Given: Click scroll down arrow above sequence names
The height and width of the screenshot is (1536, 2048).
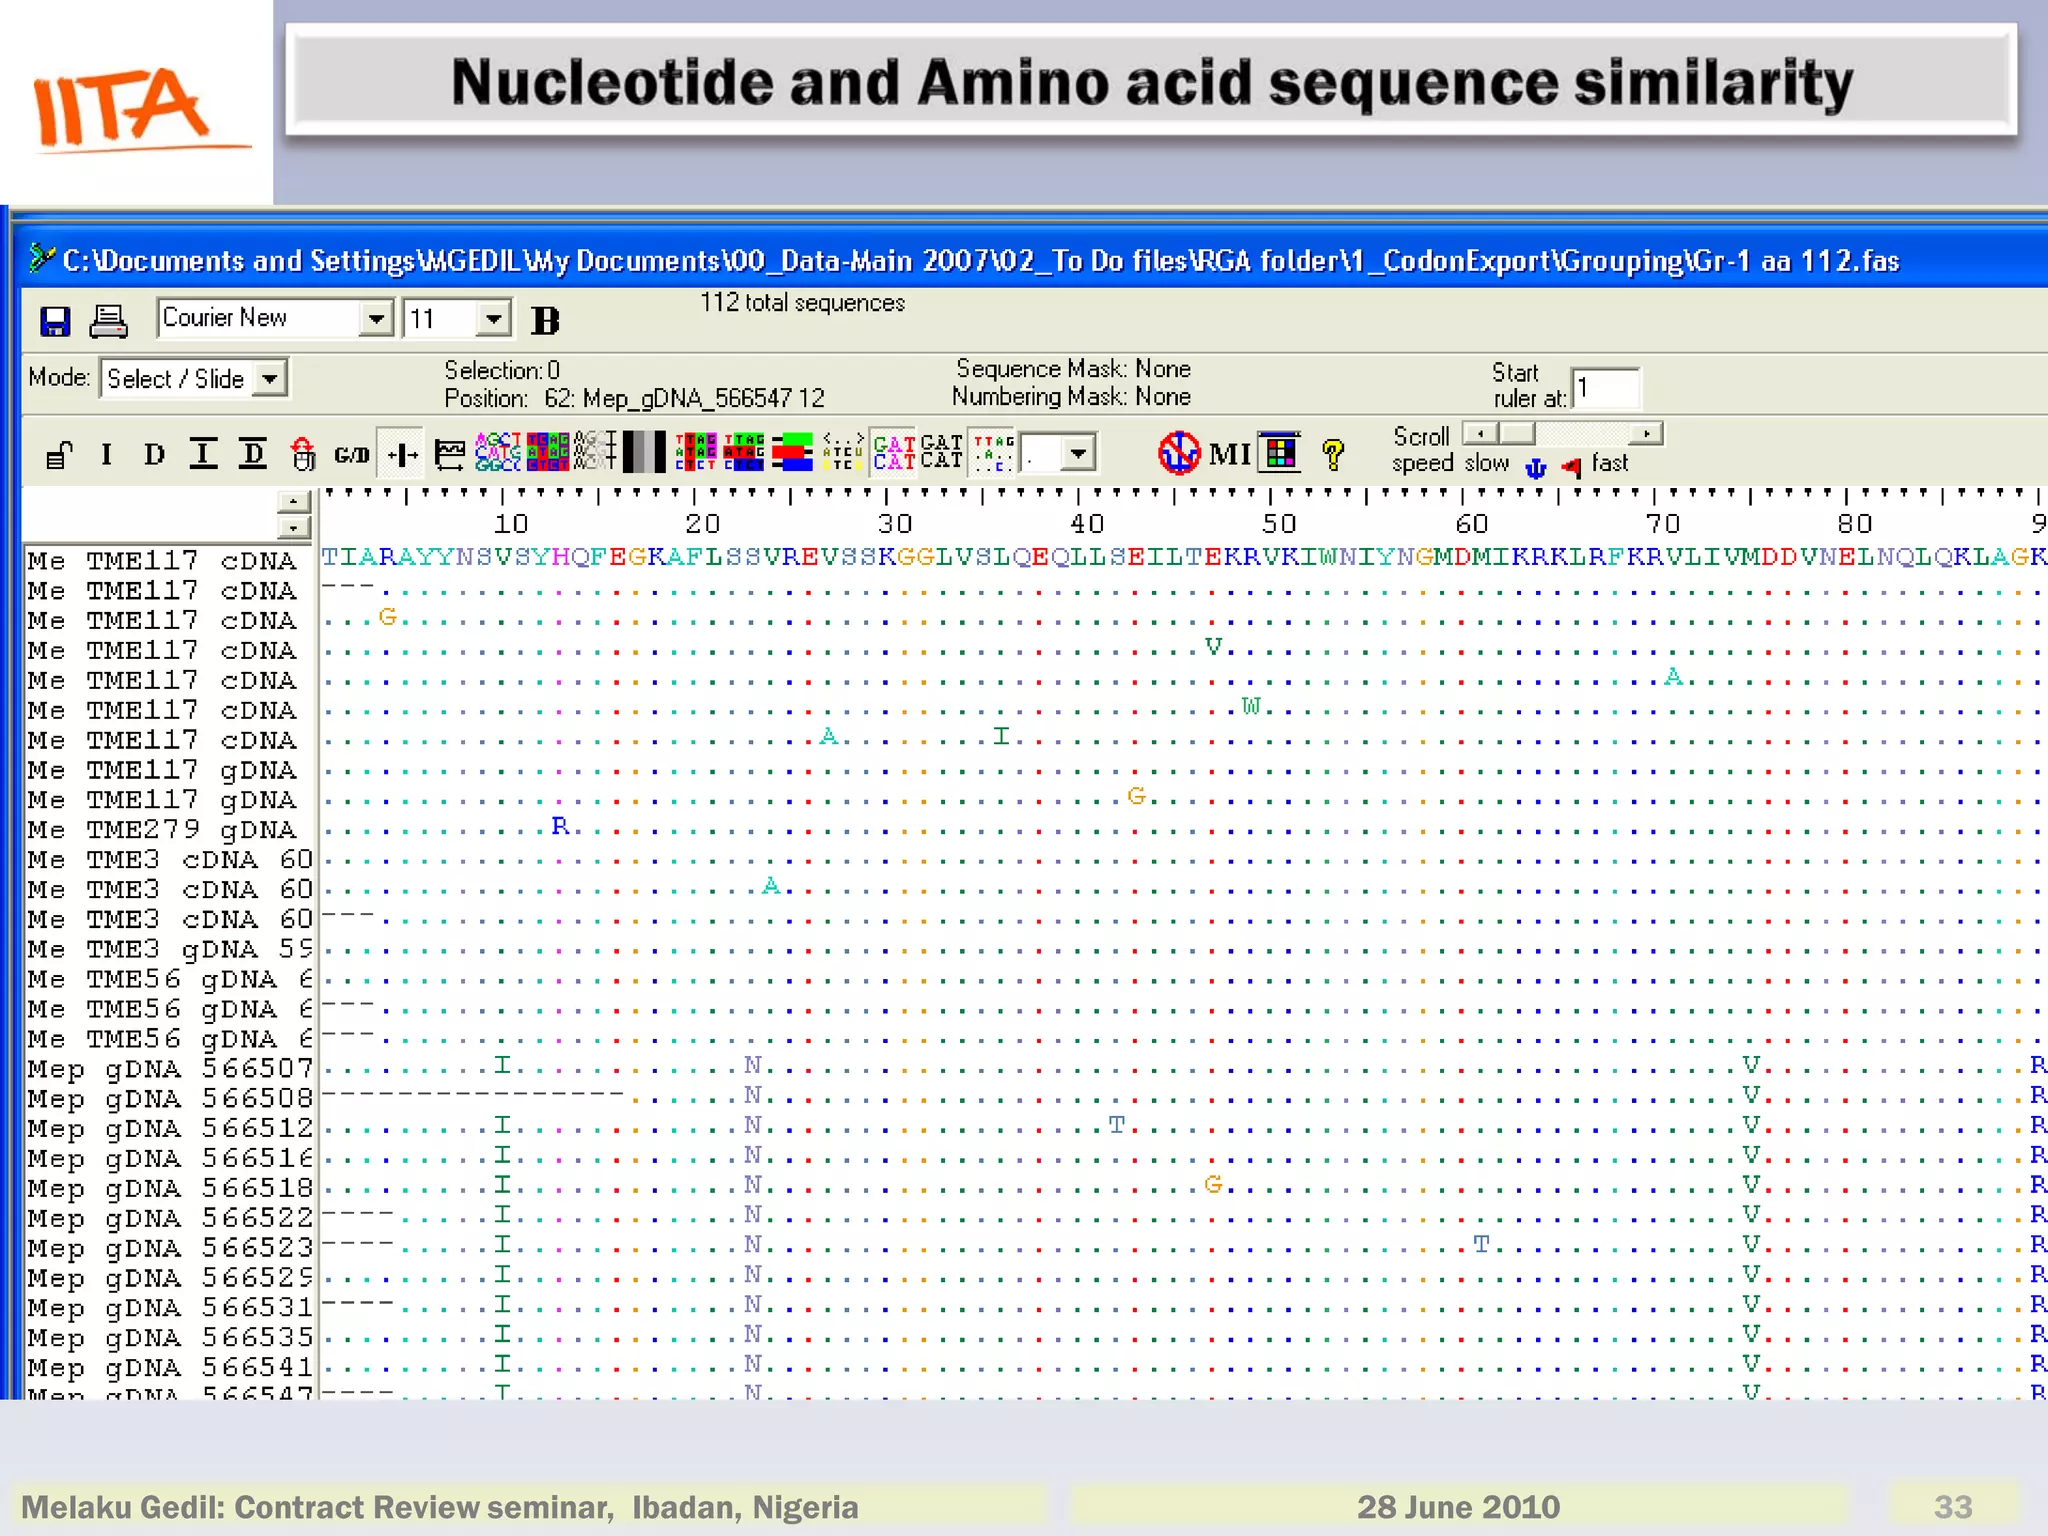Looking at the screenshot, I should coord(293,527).
